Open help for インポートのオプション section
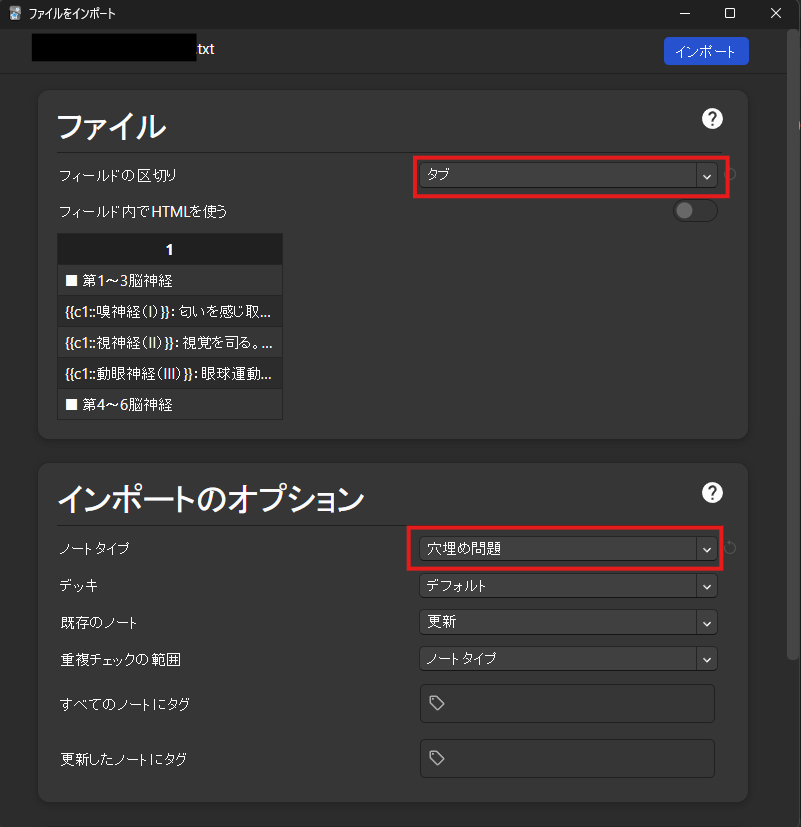The width and height of the screenshot is (801, 827). [x=712, y=492]
